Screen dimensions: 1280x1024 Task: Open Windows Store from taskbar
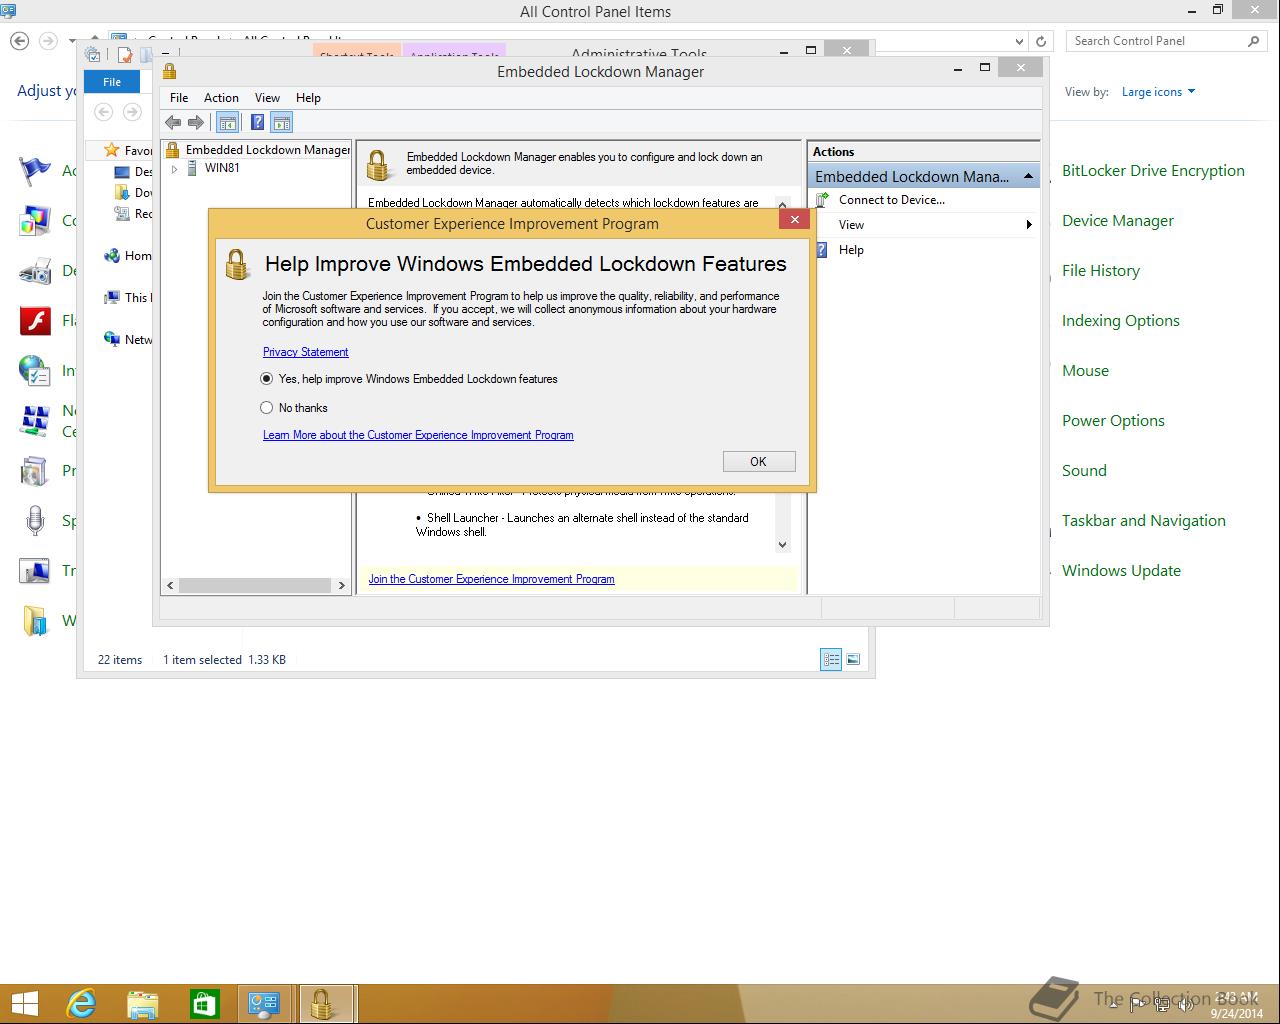tap(205, 1004)
